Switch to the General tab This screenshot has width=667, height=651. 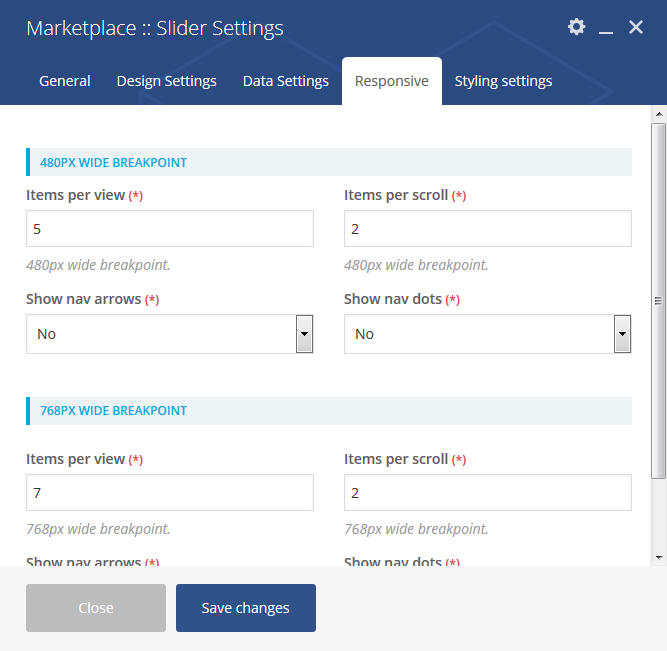coord(65,81)
